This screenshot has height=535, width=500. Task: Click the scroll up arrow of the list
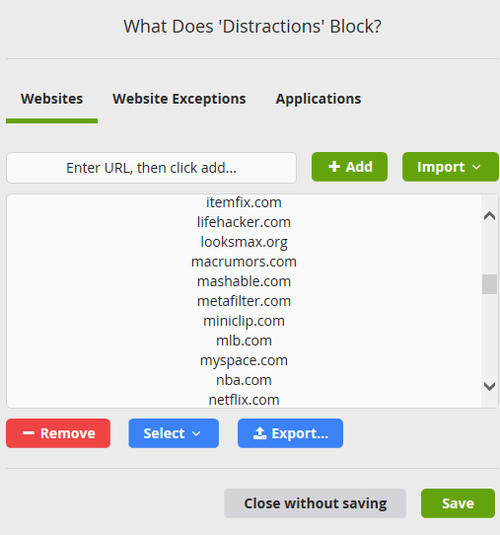click(489, 216)
